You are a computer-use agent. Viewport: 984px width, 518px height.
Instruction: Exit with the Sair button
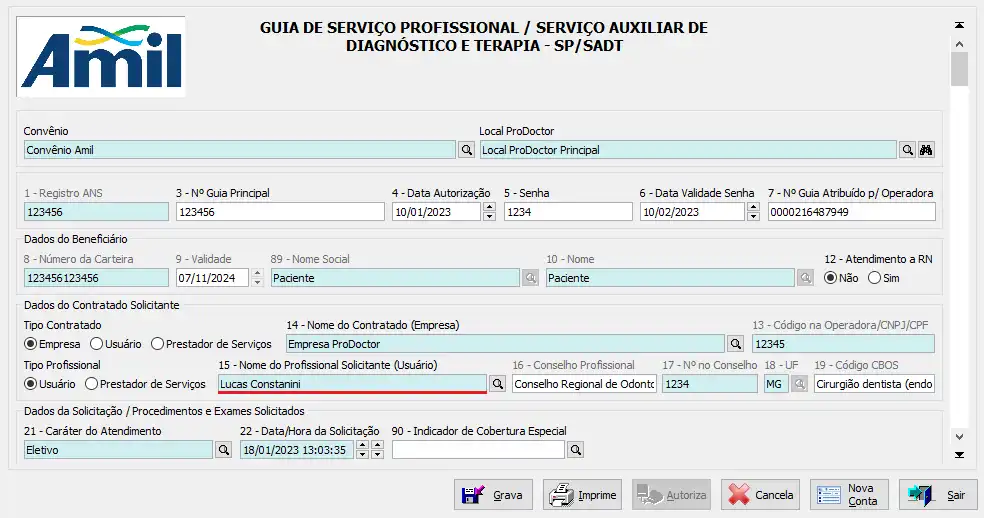click(x=938, y=495)
